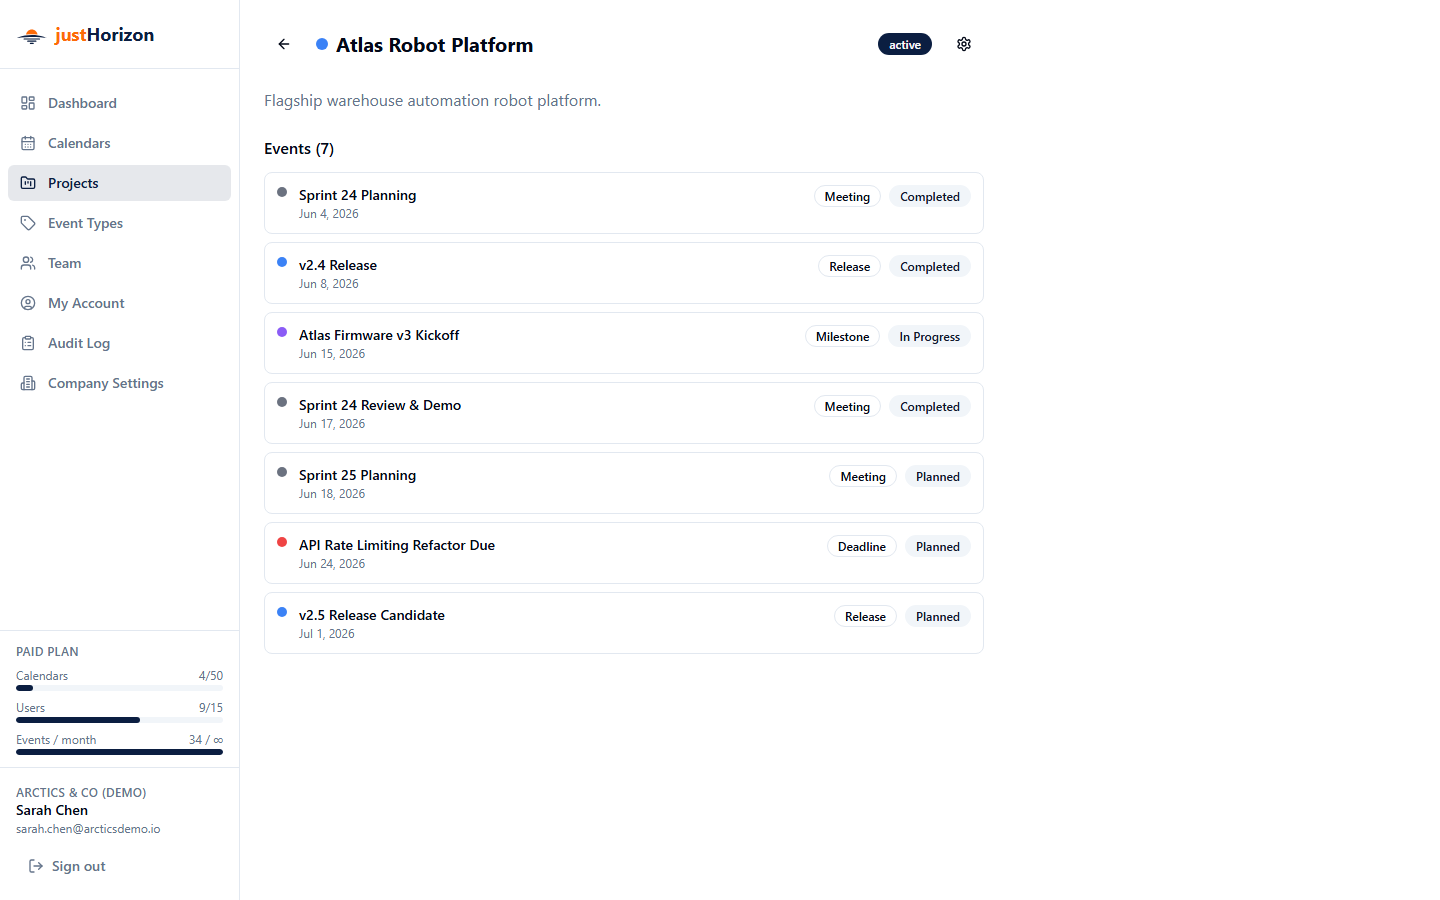This screenshot has height=900, width=1440.
Task: Click Meeting tag on Sprint 24 Planning
Action: point(847,197)
